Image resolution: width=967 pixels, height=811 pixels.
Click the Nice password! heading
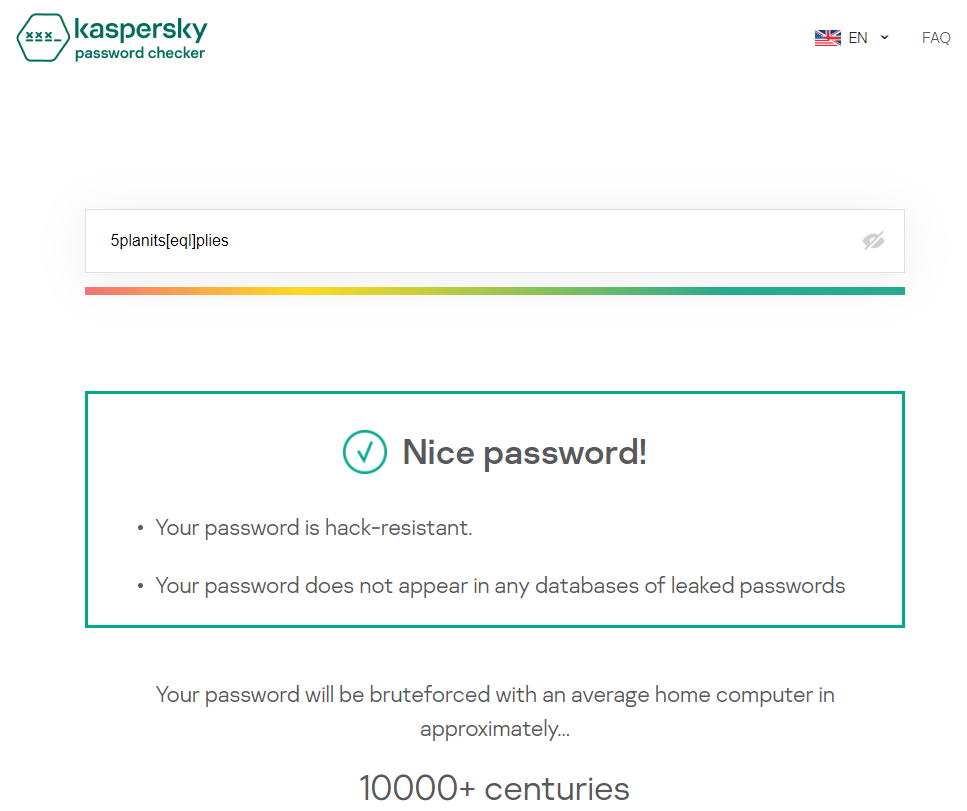(x=524, y=452)
